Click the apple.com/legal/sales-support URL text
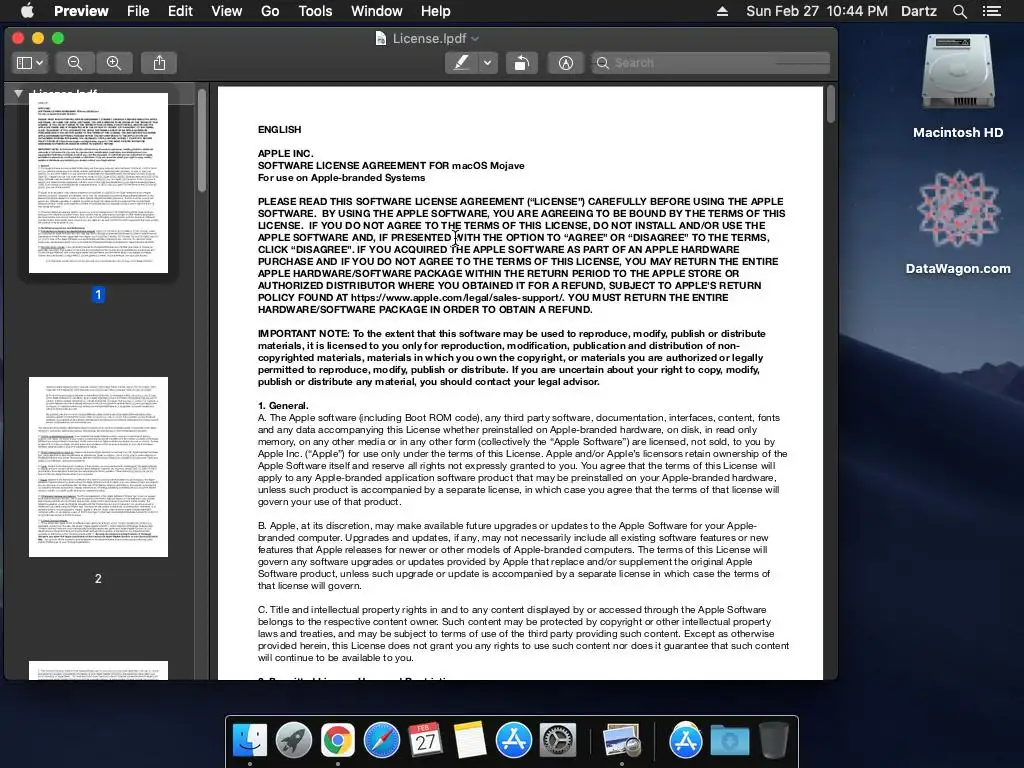Screen dimensions: 1024x768 pos(456,297)
